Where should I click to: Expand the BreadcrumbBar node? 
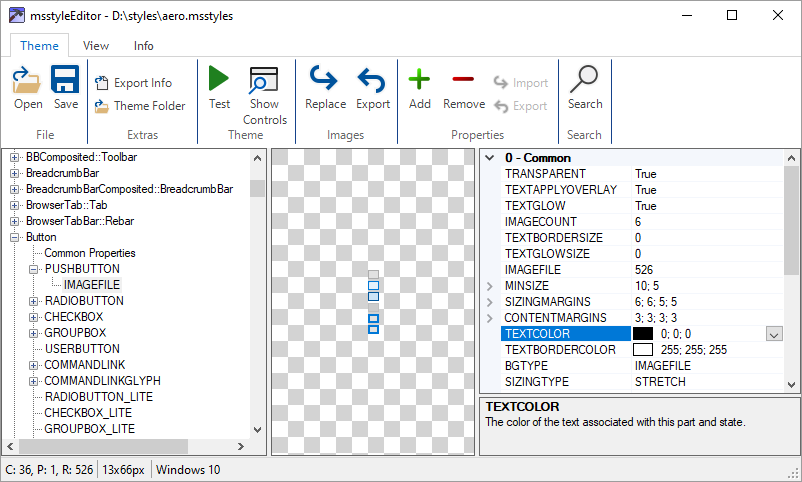[x=15, y=173]
